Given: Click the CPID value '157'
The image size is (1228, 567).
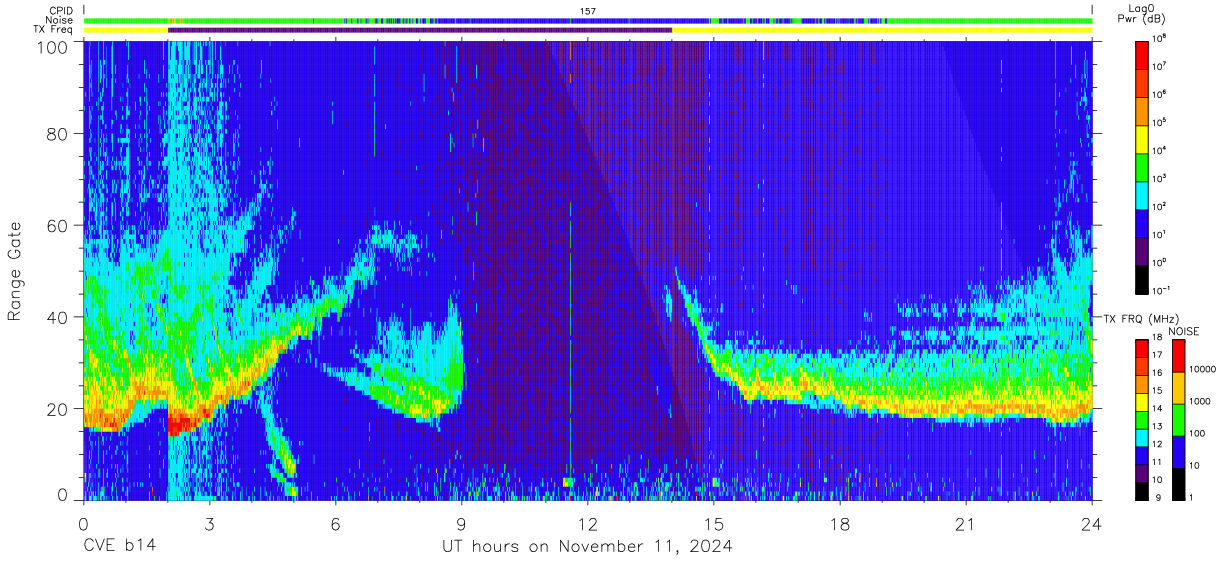Looking at the screenshot, I should point(588,11).
